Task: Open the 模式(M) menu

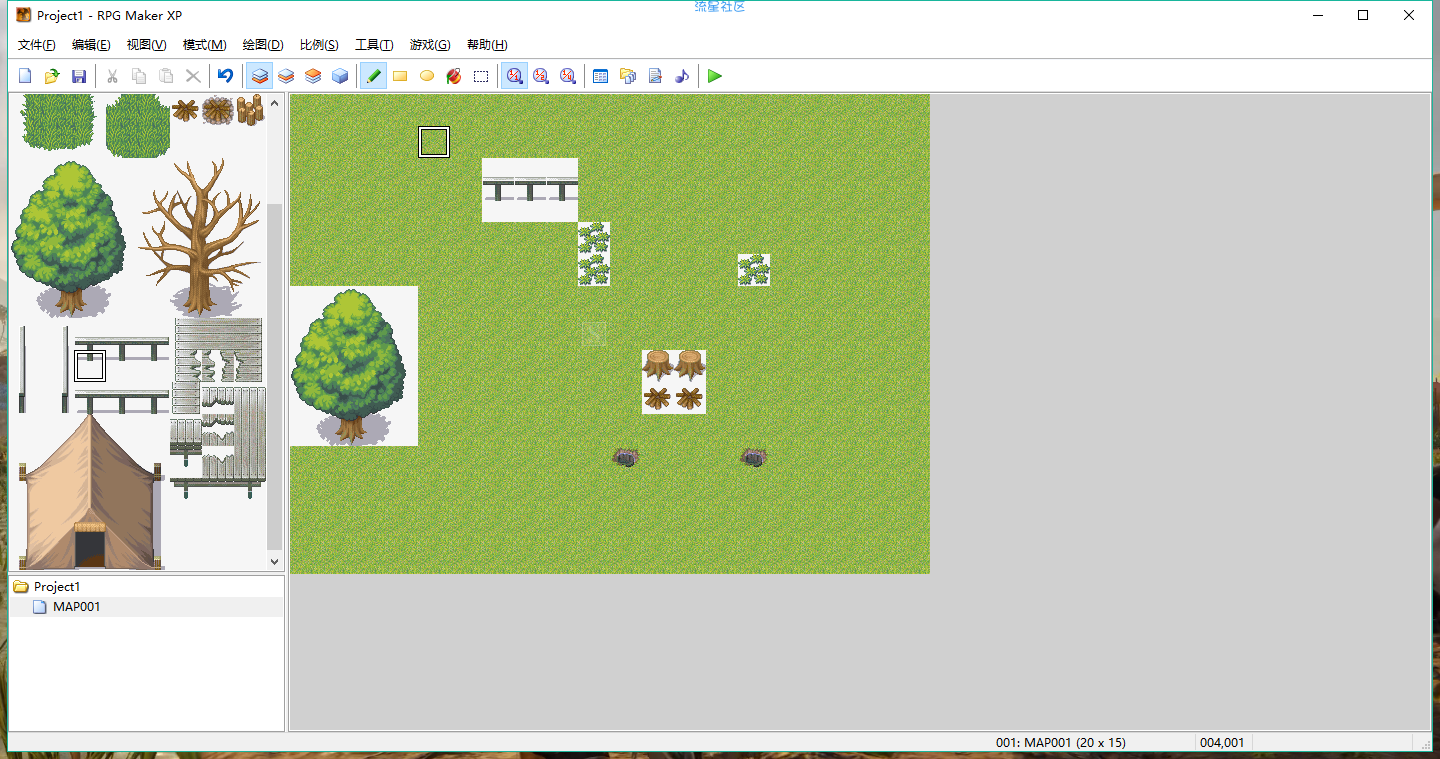Action: click(x=204, y=45)
